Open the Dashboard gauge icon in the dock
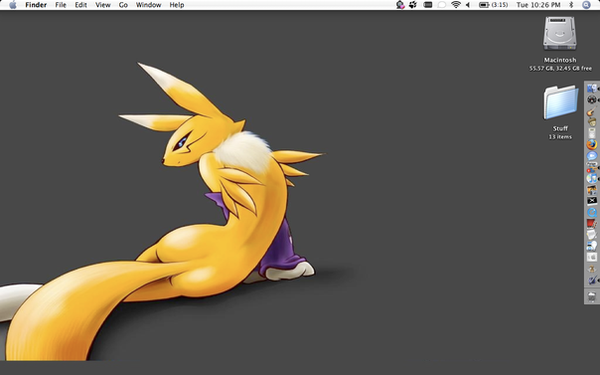600x375 pixels. 592,99
